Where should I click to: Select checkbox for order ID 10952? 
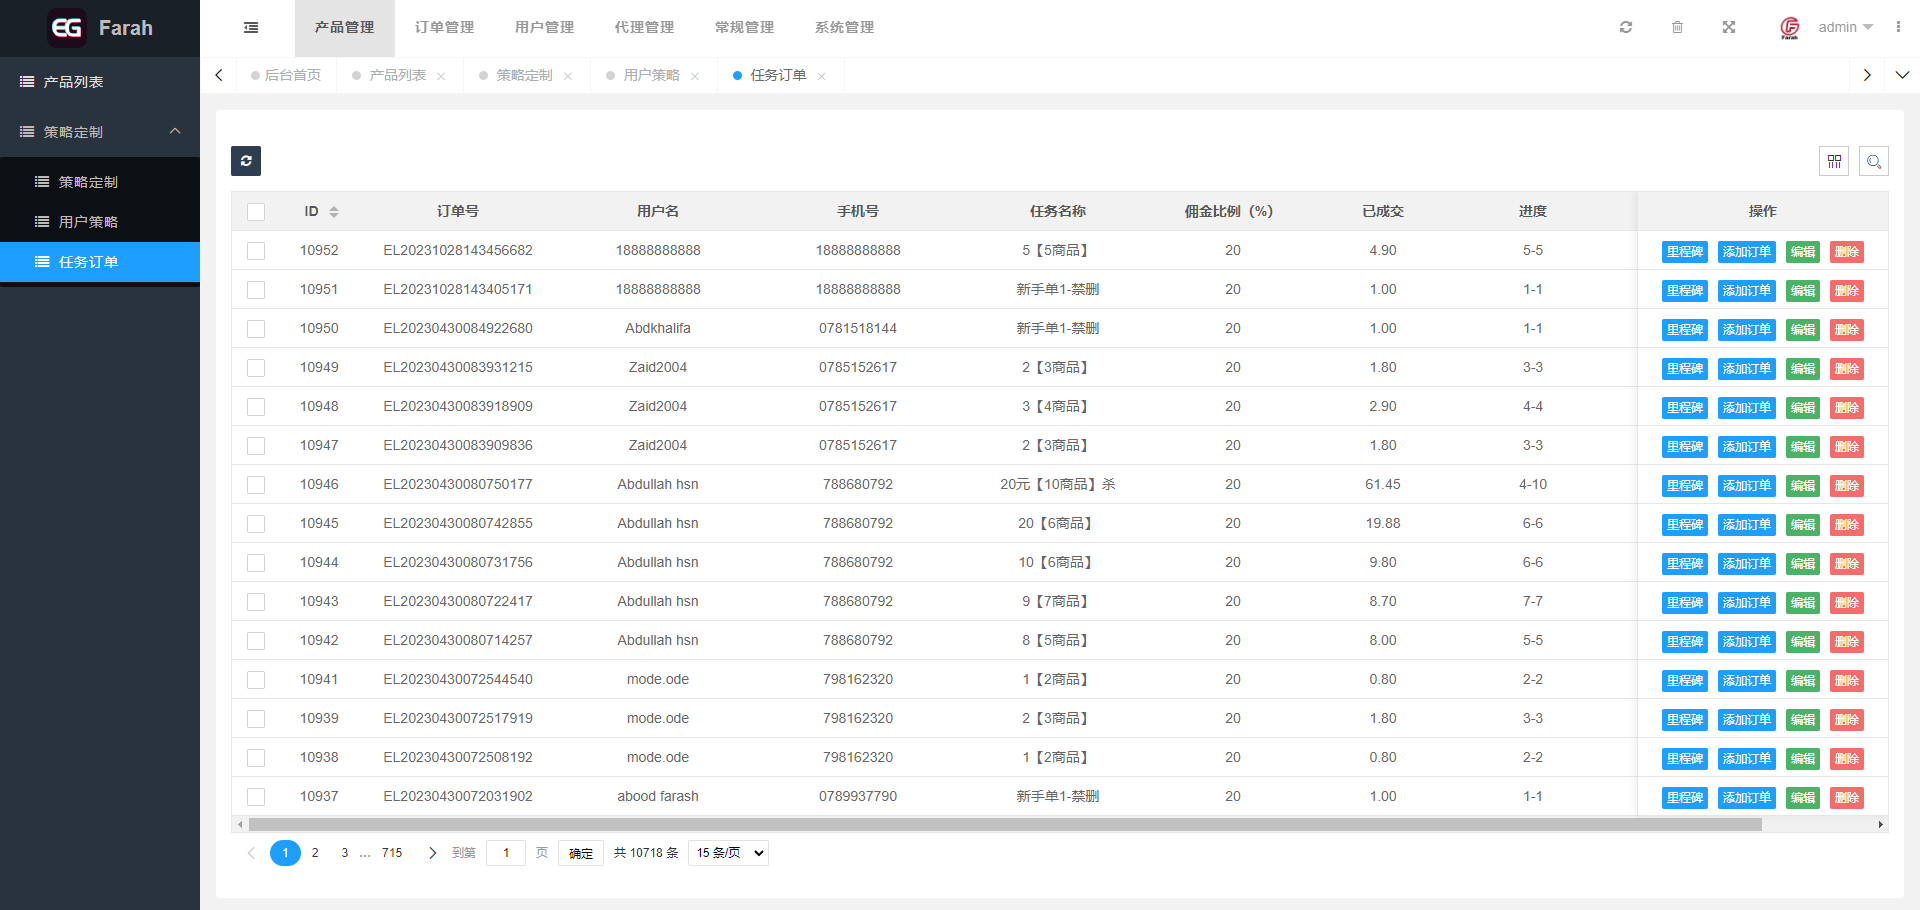256,251
